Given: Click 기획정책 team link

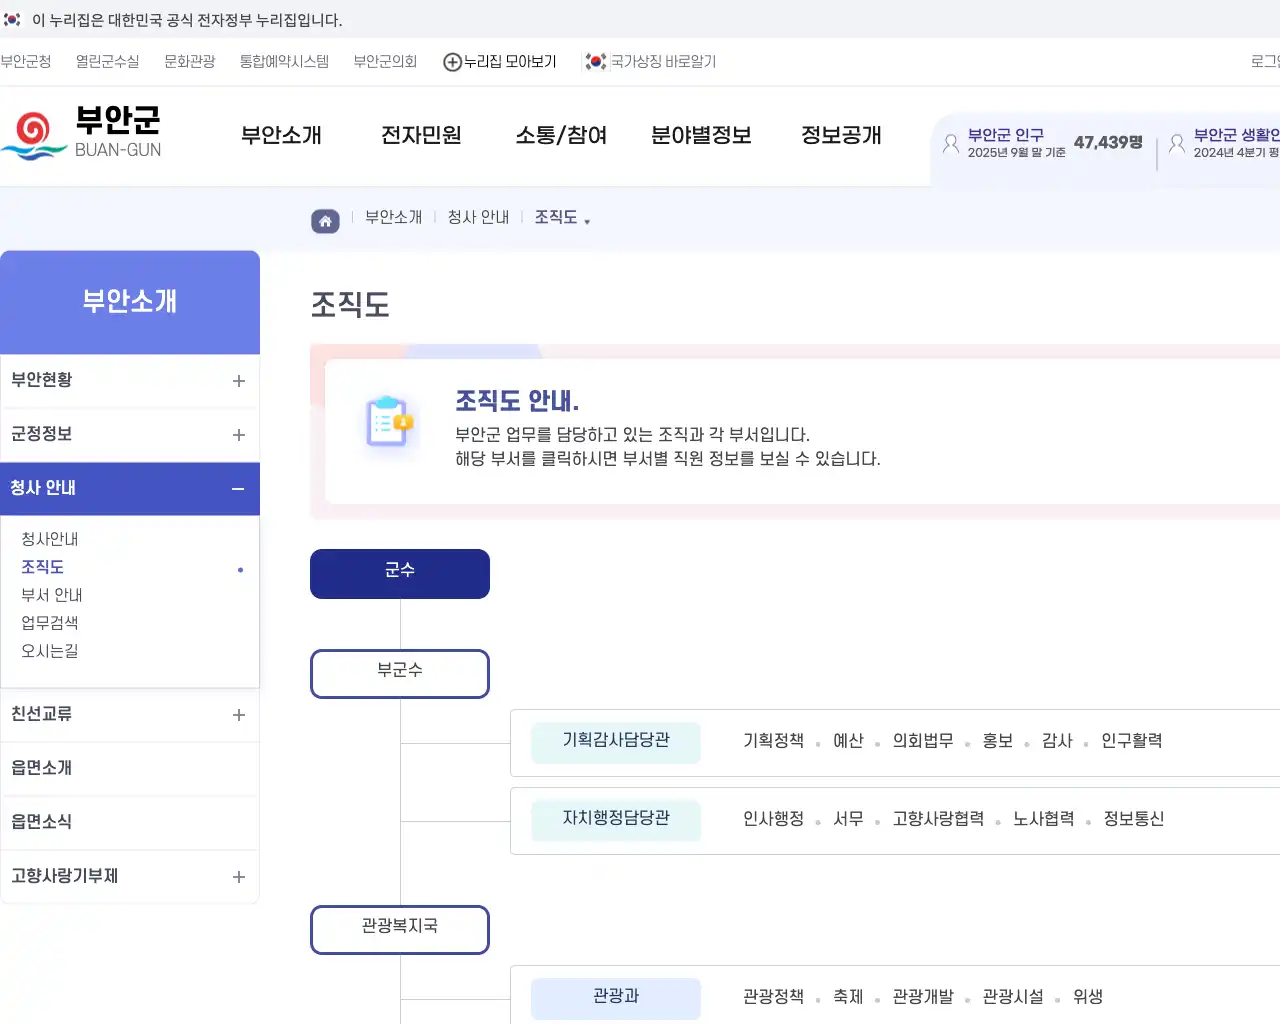Looking at the screenshot, I should point(773,741).
